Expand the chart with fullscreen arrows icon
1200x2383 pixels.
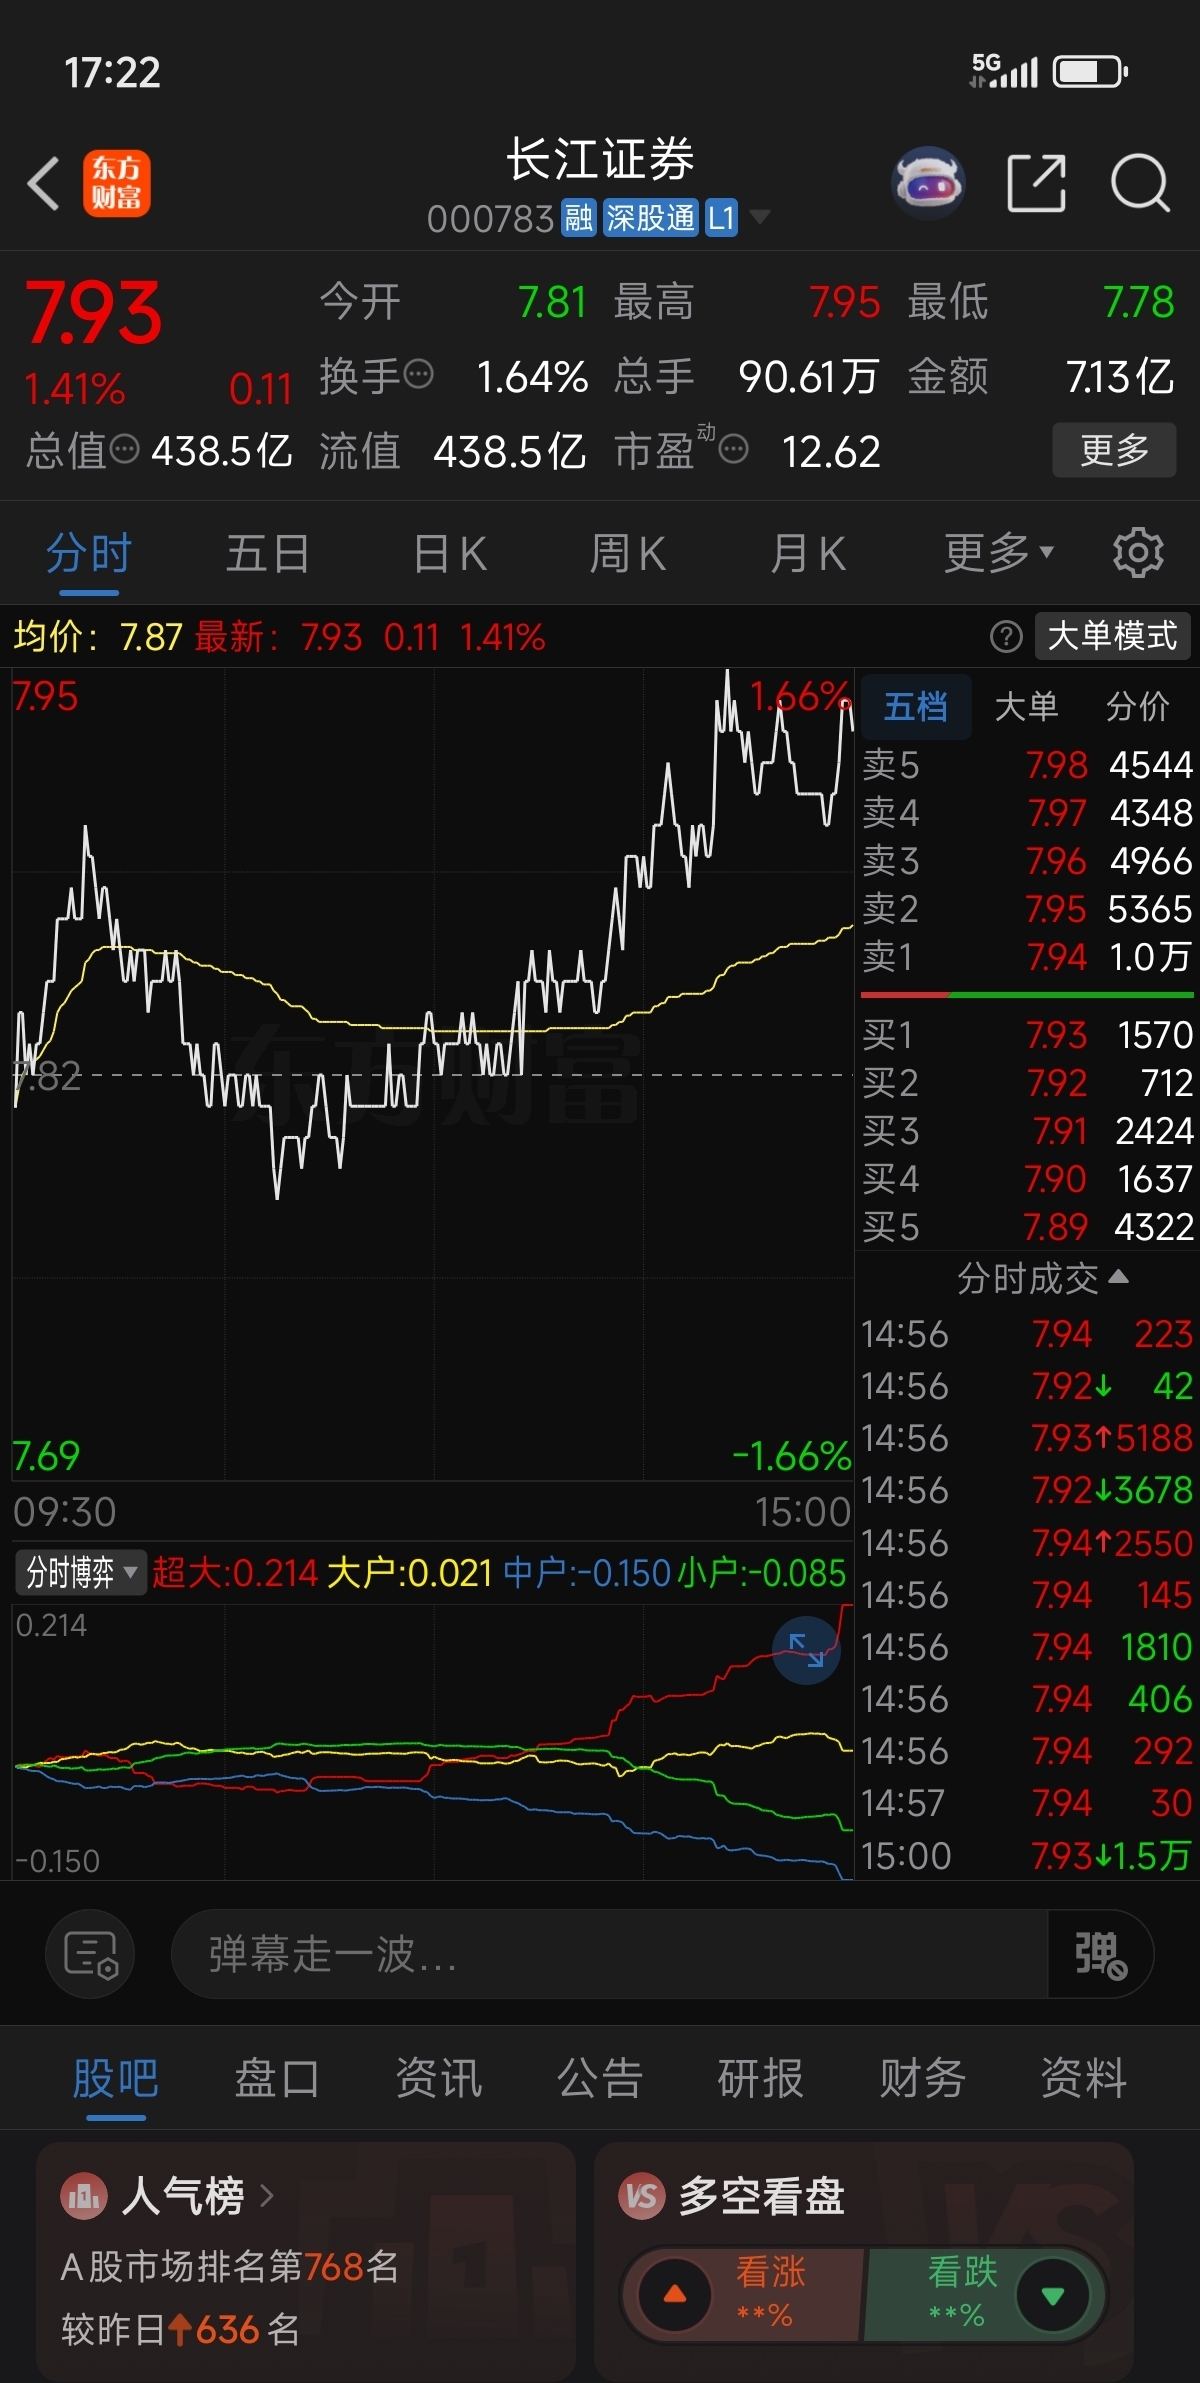(x=806, y=1649)
